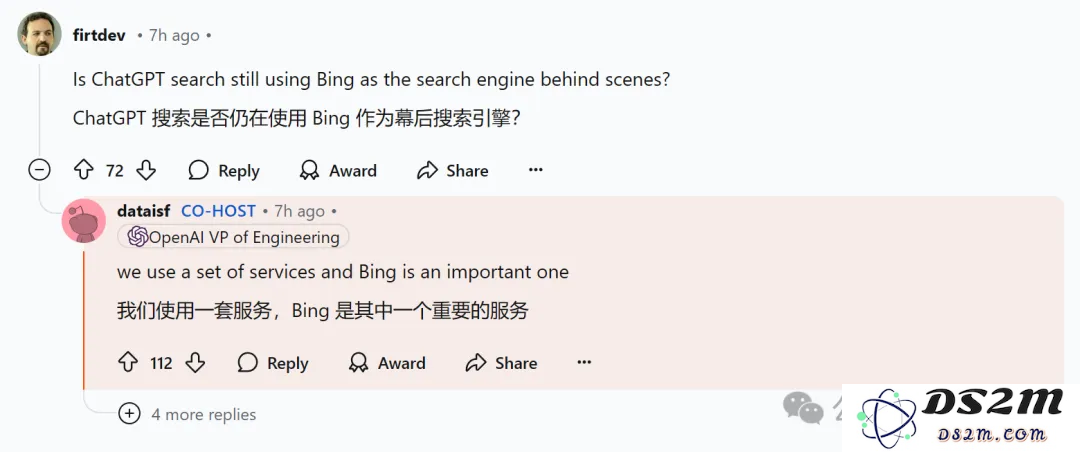
Task: Open dataisf's pink Reddit avatar
Action: pos(84,221)
